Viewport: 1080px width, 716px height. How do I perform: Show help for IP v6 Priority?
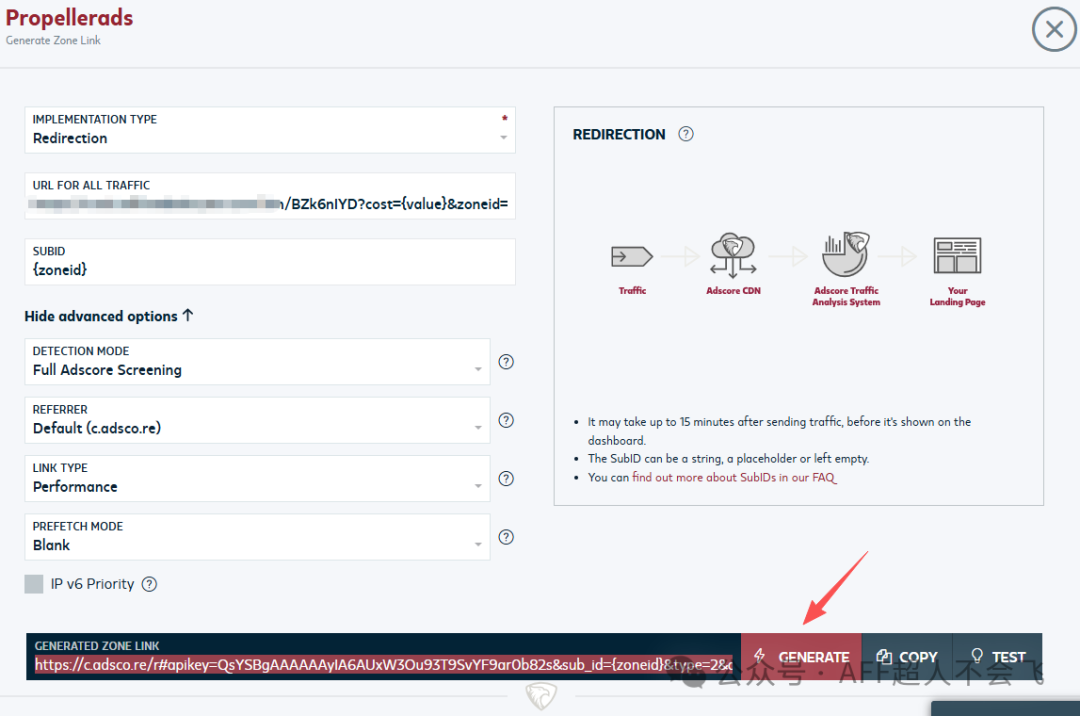click(x=149, y=585)
